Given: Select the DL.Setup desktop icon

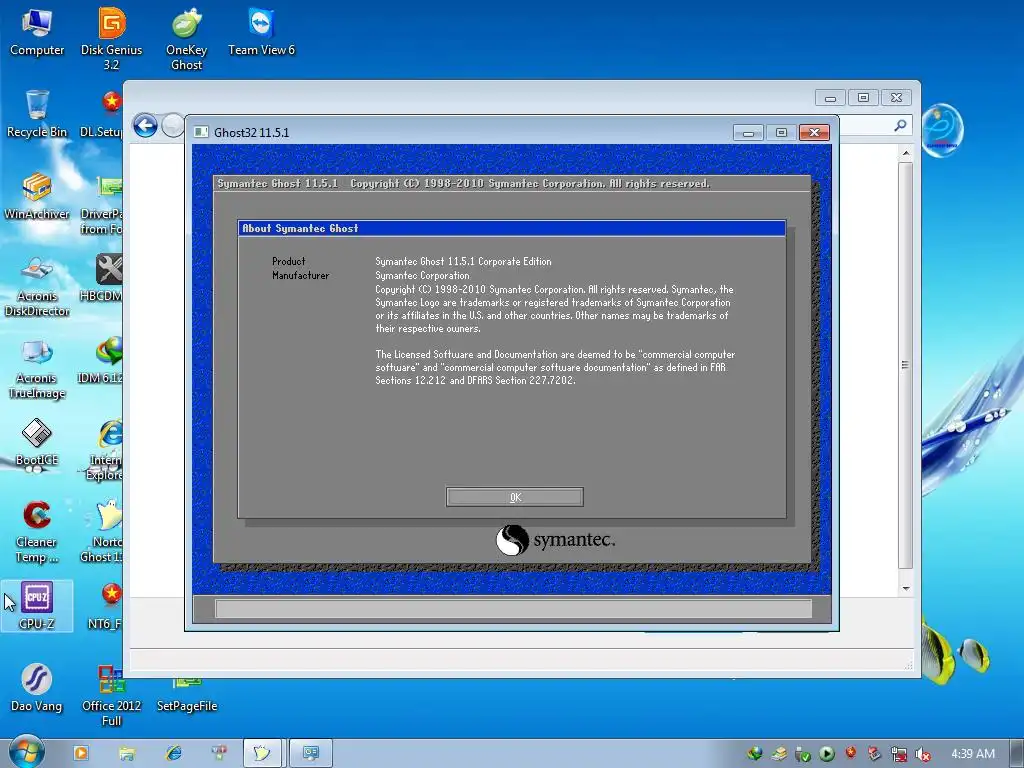Looking at the screenshot, I should pos(103,114).
